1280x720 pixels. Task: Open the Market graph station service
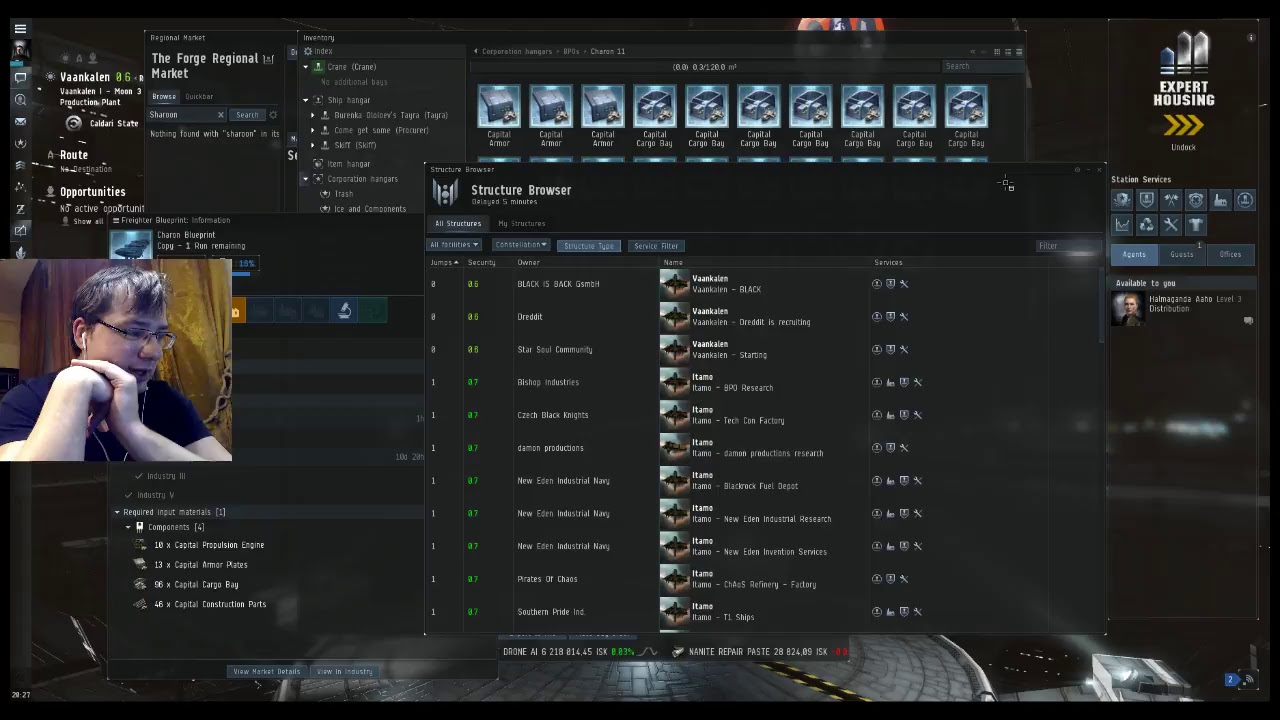[1122, 225]
